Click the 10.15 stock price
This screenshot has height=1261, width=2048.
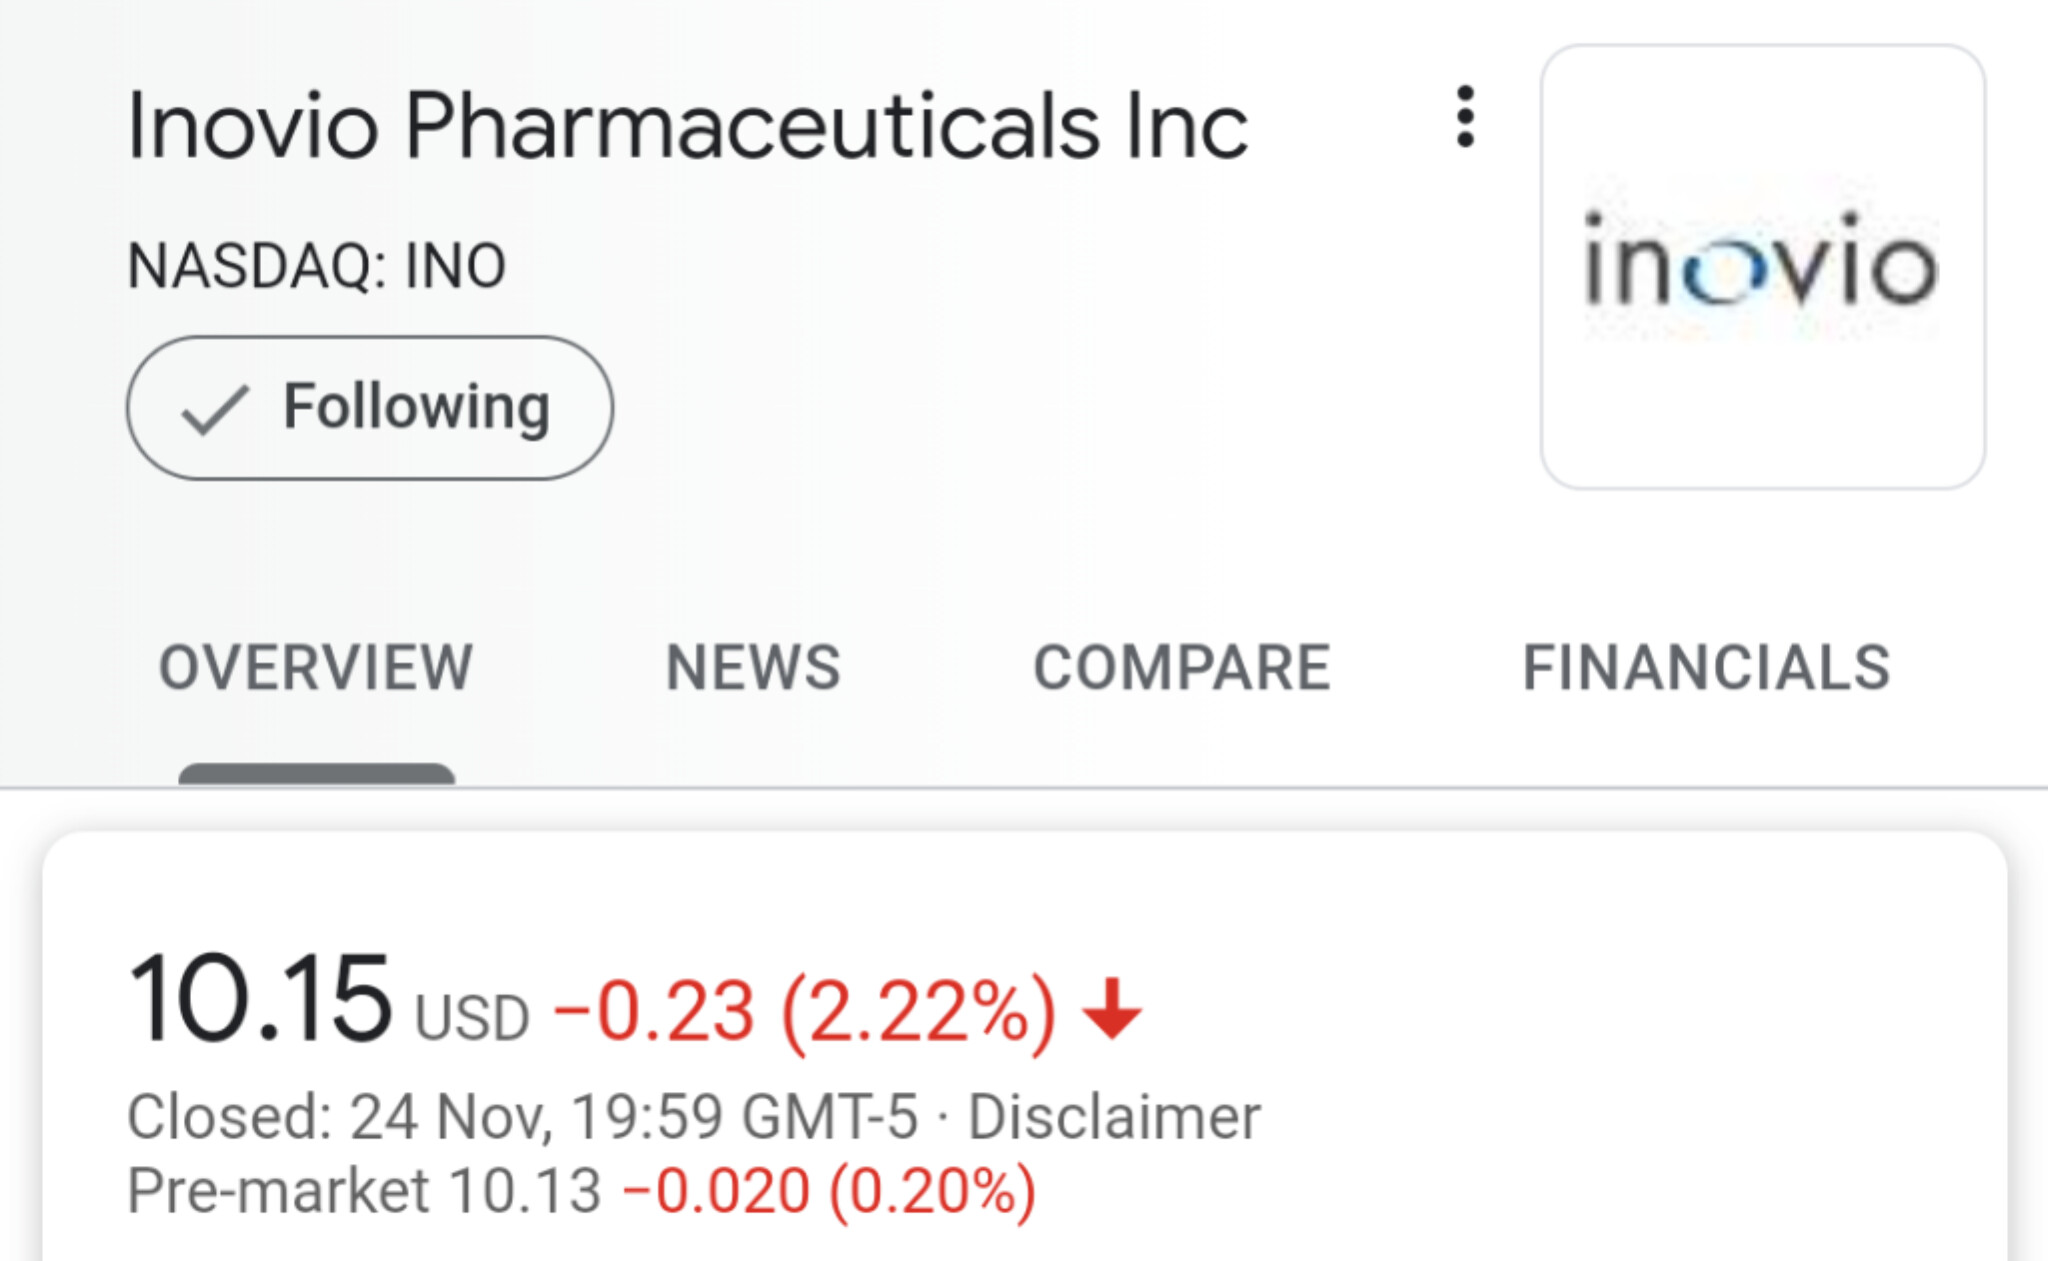click(x=260, y=999)
